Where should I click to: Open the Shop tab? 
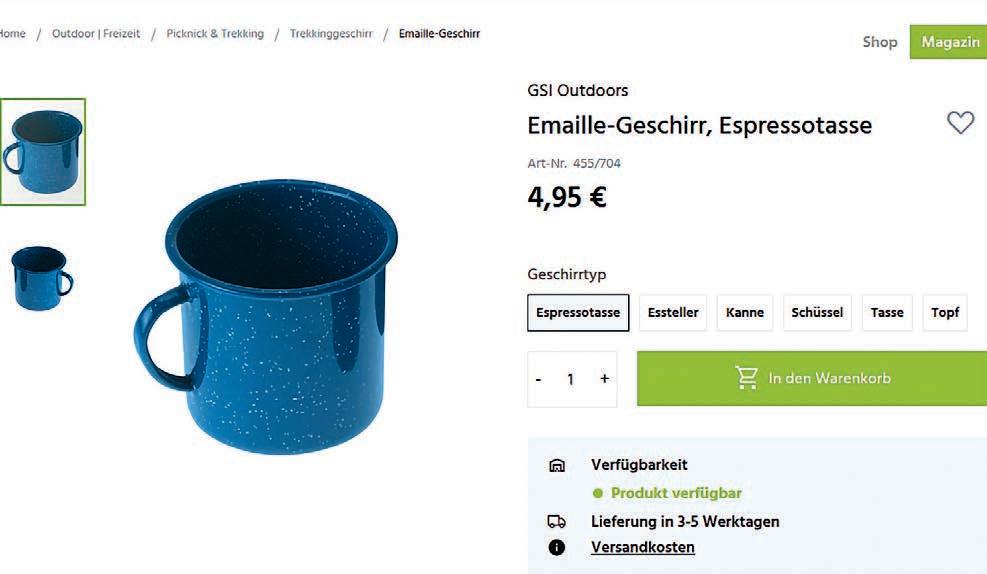(879, 42)
